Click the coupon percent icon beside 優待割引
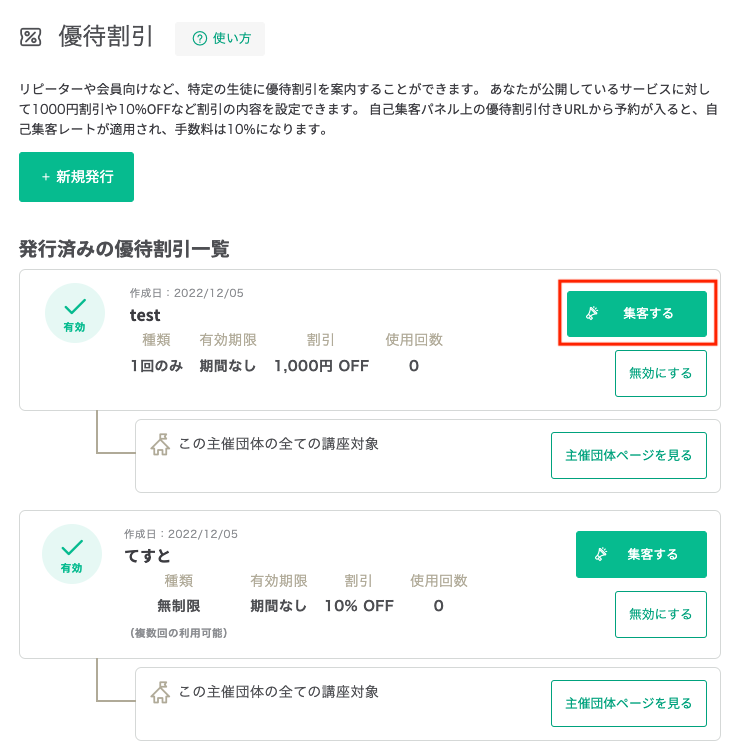Screen dimensions: 744x754 (30, 37)
